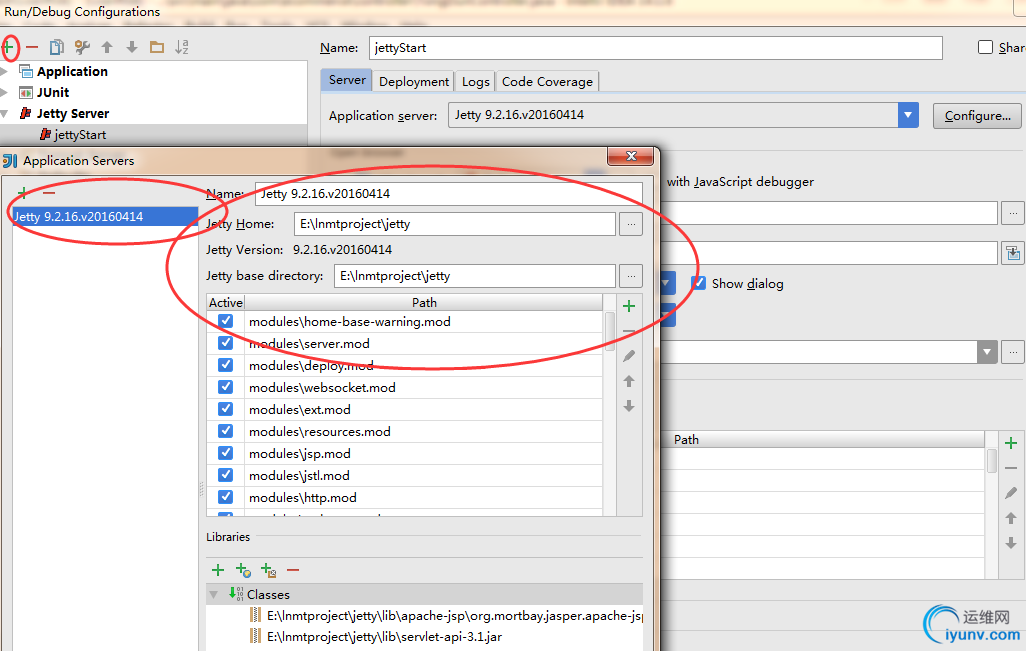Viewport: 1026px width, 651px height.
Task: Expand Application node in tree
Action: click(x=5, y=71)
